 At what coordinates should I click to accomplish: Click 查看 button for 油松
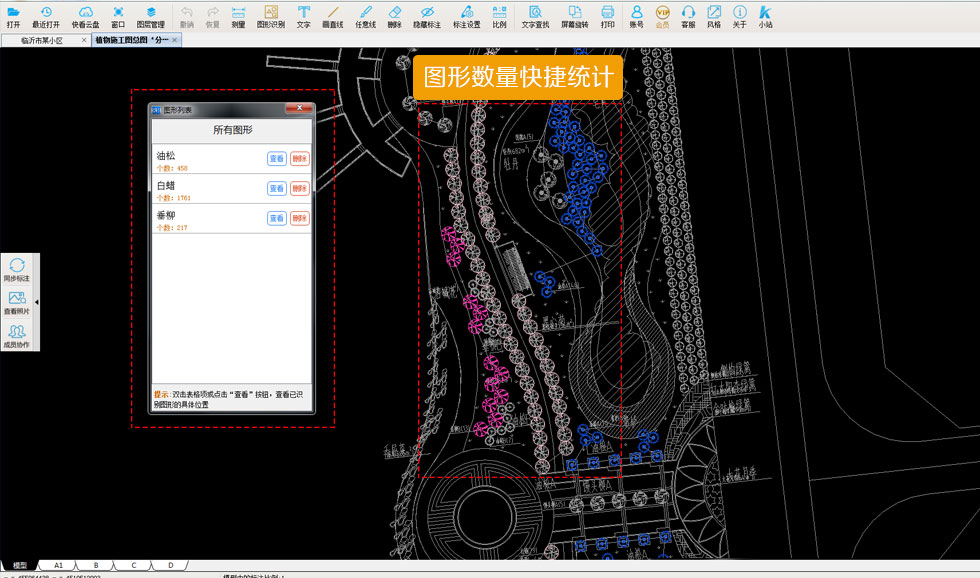tap(277, 158)
